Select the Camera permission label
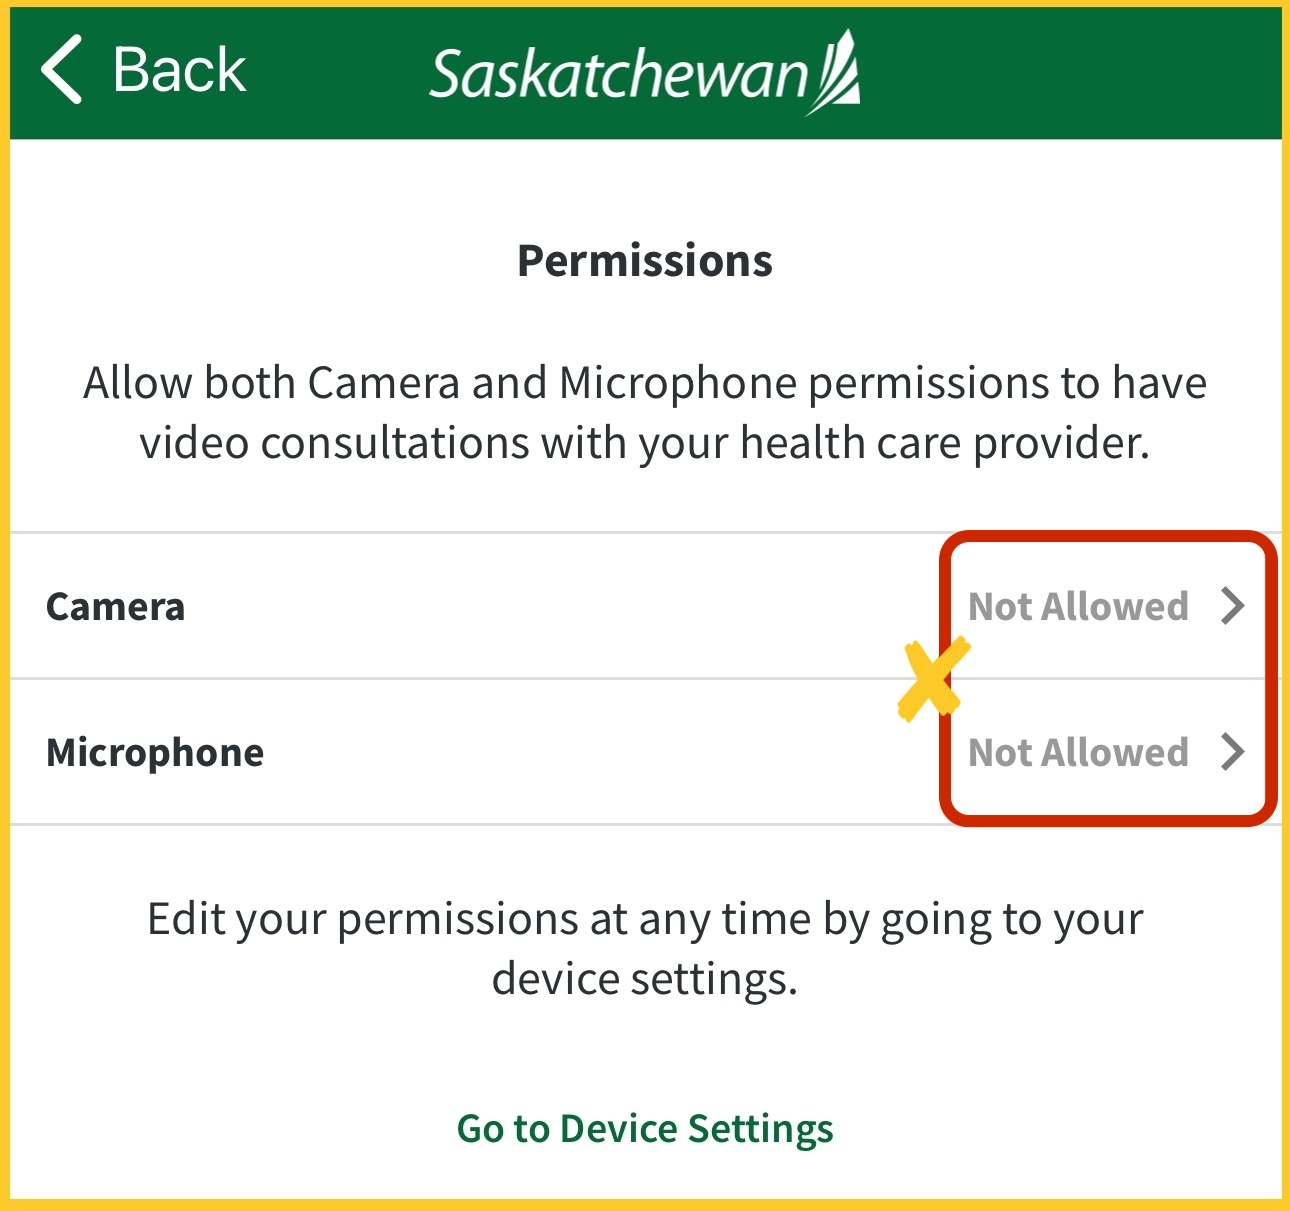 (116, 607)
